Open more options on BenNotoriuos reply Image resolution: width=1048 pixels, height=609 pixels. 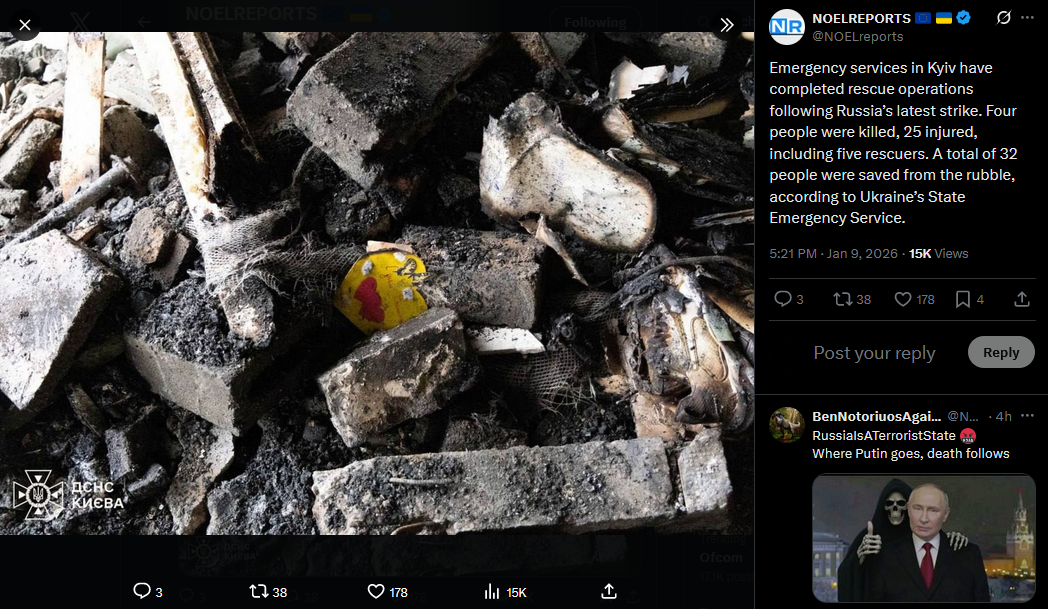(1027, 416)
